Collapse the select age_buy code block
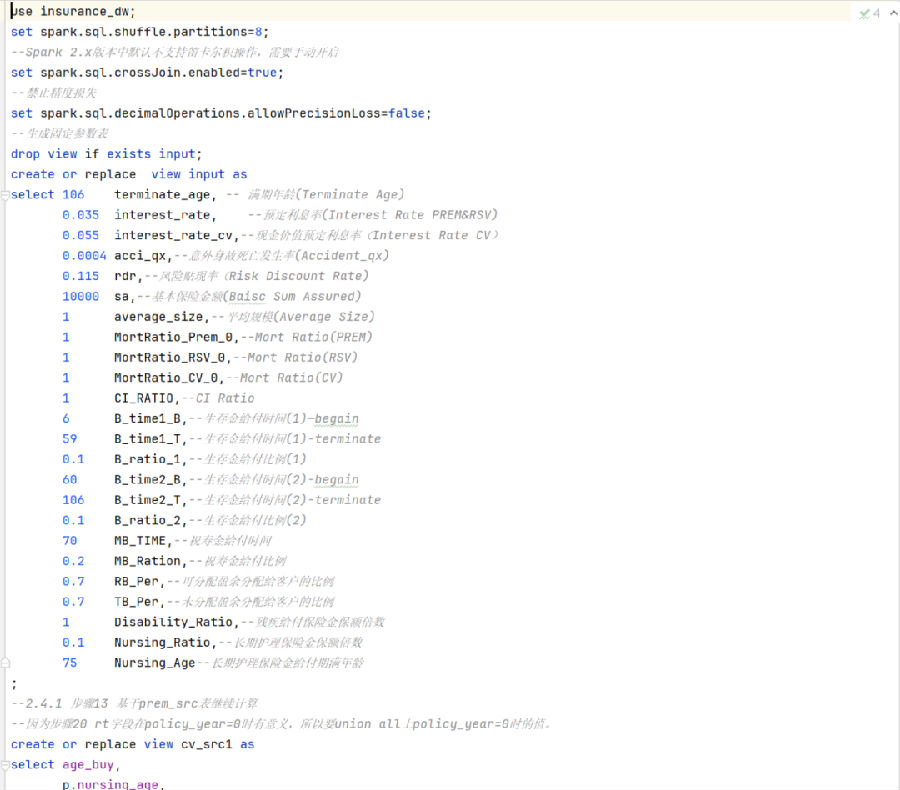The width and height of the screenshot is (900, 790). 5,765
